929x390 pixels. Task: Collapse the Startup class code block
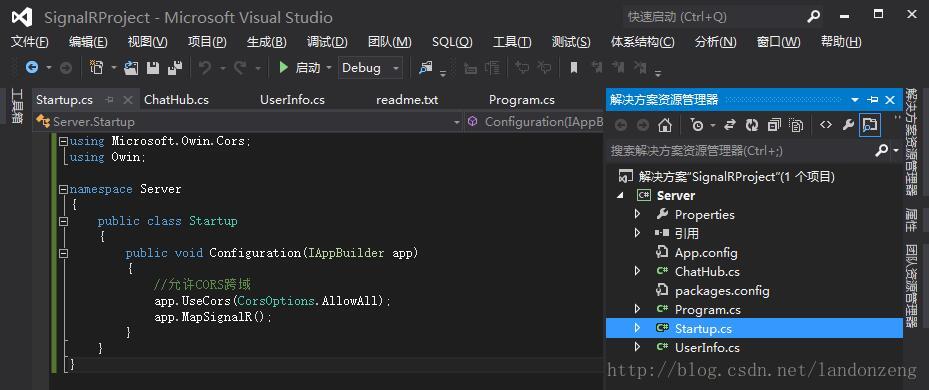63,221
